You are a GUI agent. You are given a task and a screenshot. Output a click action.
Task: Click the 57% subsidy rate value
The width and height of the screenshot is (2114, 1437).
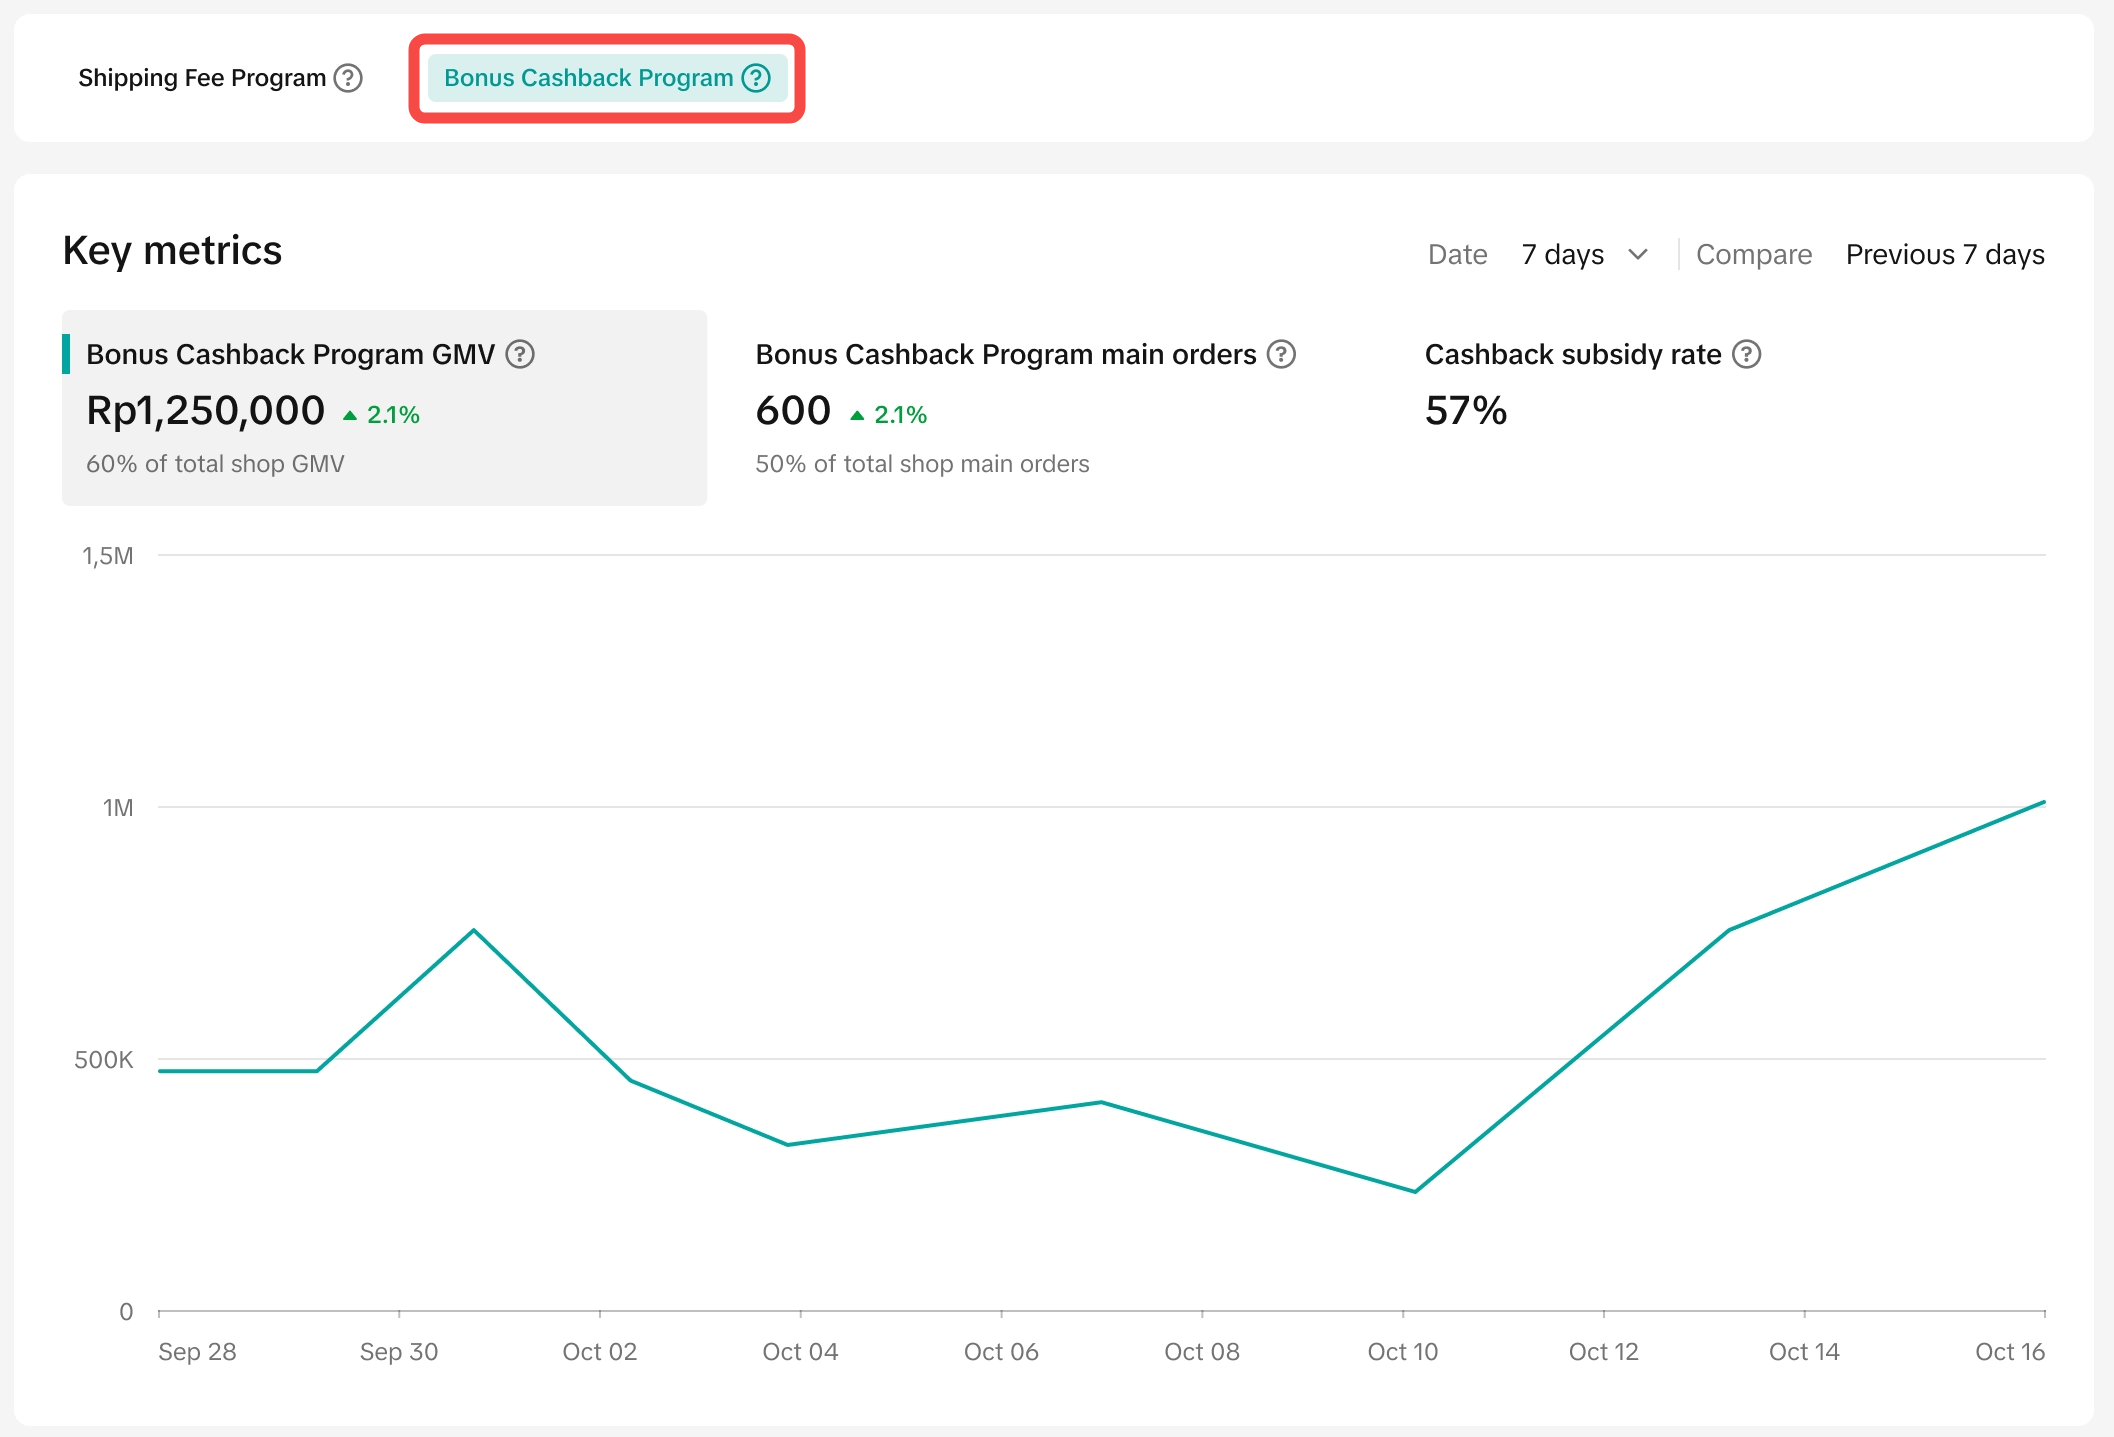coord(1465,411)
